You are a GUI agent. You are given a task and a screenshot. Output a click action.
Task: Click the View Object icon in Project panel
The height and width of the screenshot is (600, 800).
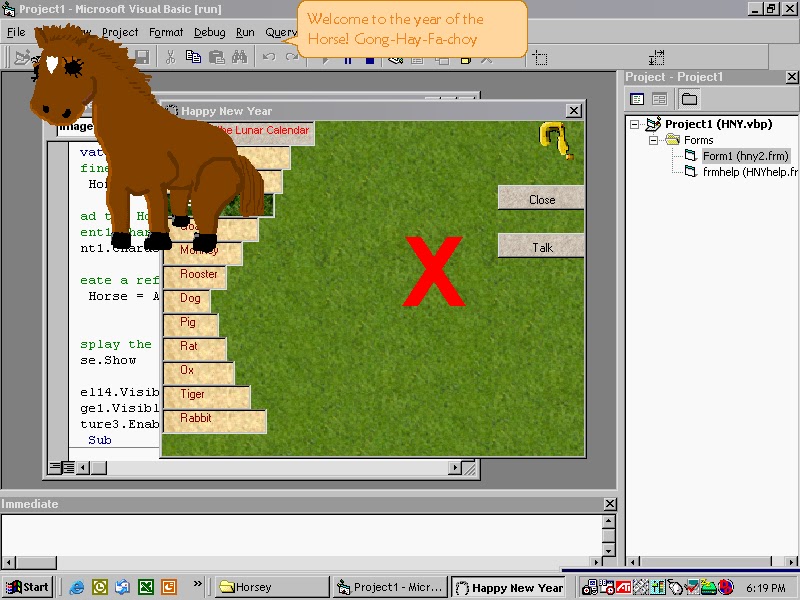point(659,99)
